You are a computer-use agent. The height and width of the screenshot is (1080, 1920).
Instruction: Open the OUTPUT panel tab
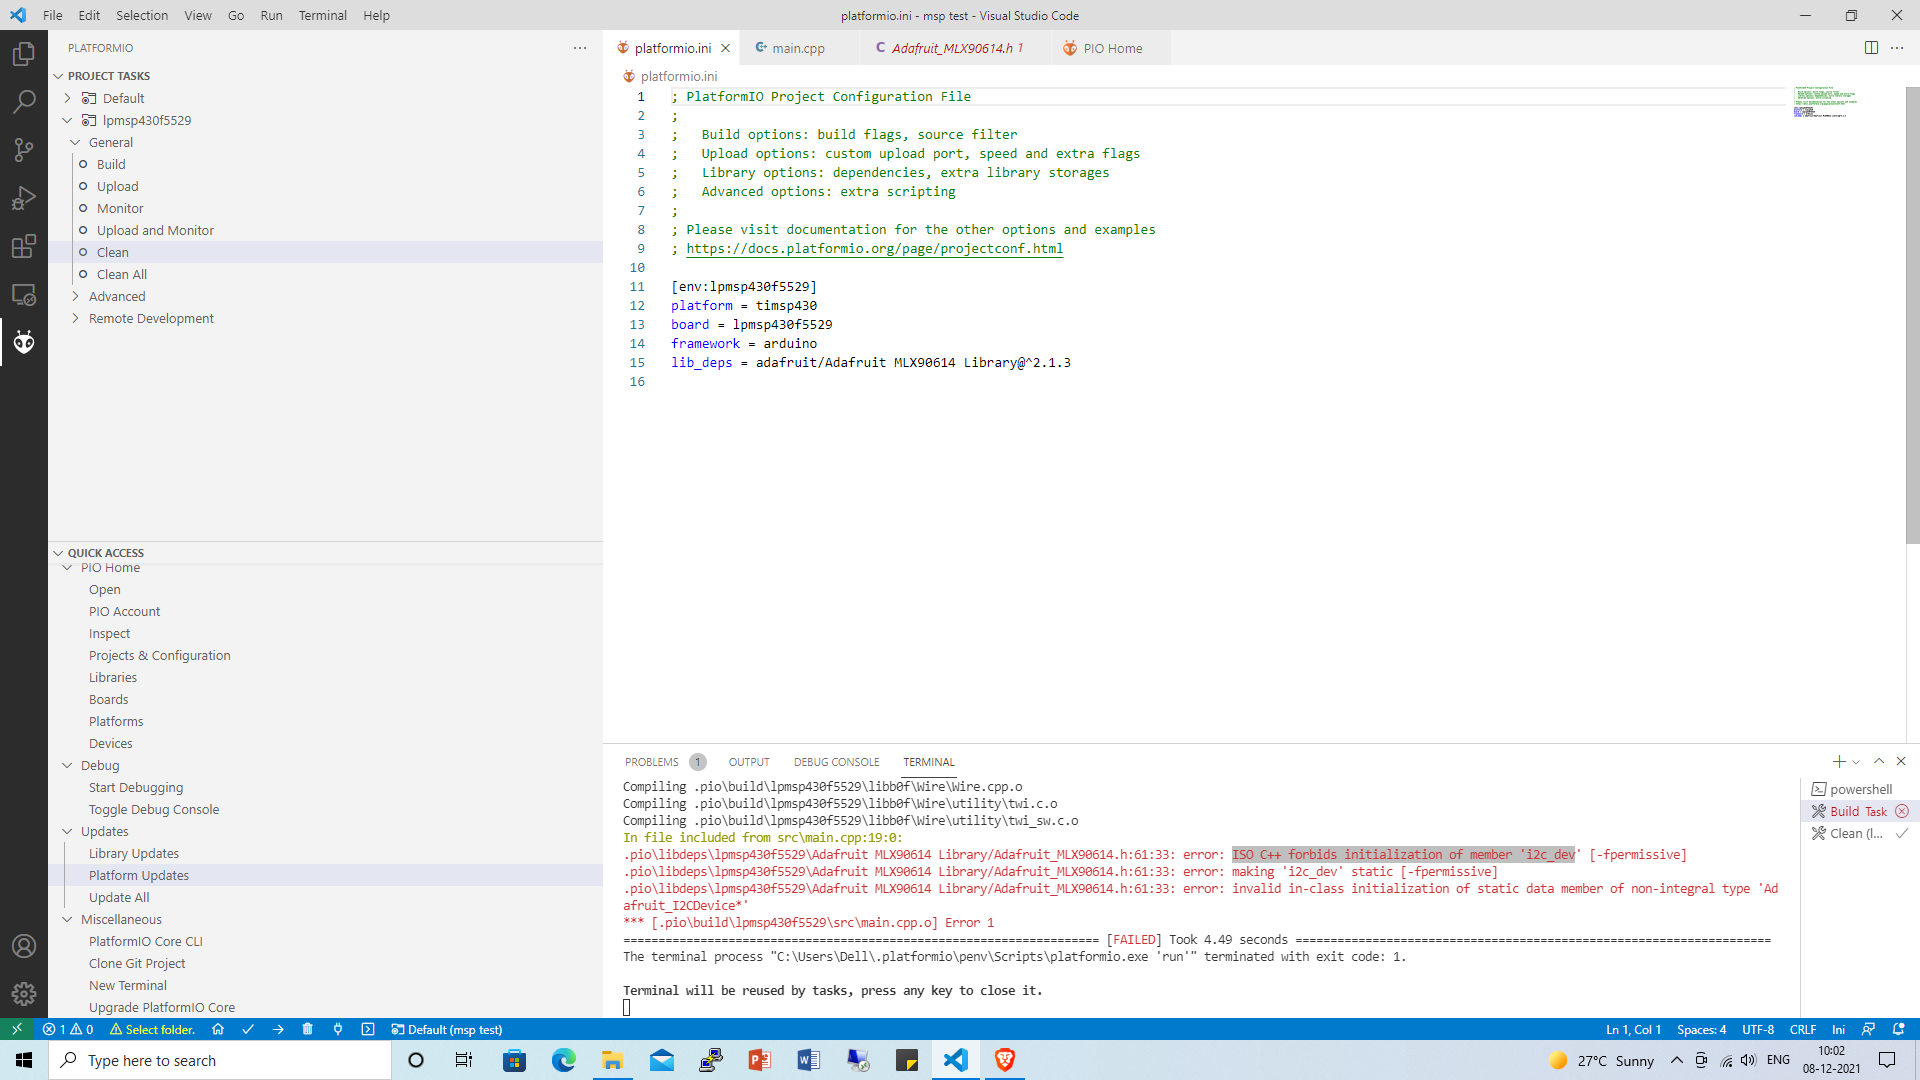[x=749, y=762]
